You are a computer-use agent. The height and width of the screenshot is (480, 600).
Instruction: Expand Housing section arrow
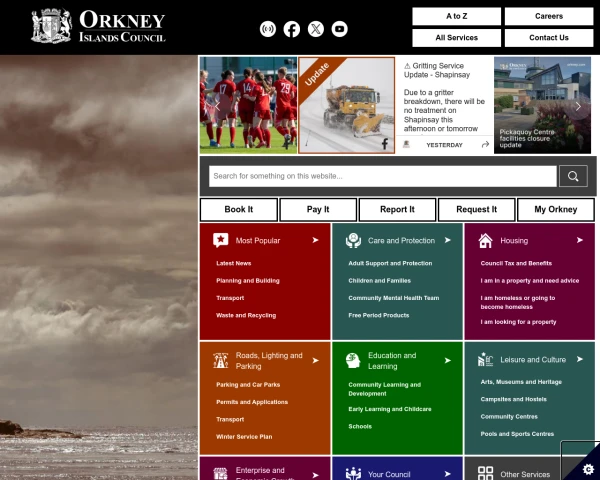(580, 240)
